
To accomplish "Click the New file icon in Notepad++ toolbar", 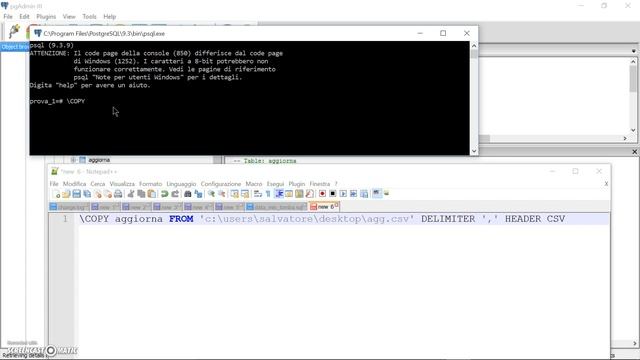I will [x=56, y=194].
